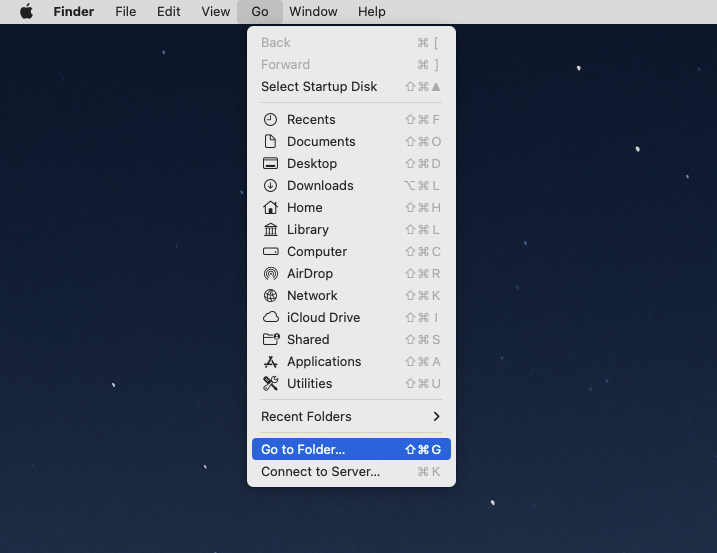This screenshot has height=553, width=717.
Task: Open the File menu
Action: pos(125,11)
